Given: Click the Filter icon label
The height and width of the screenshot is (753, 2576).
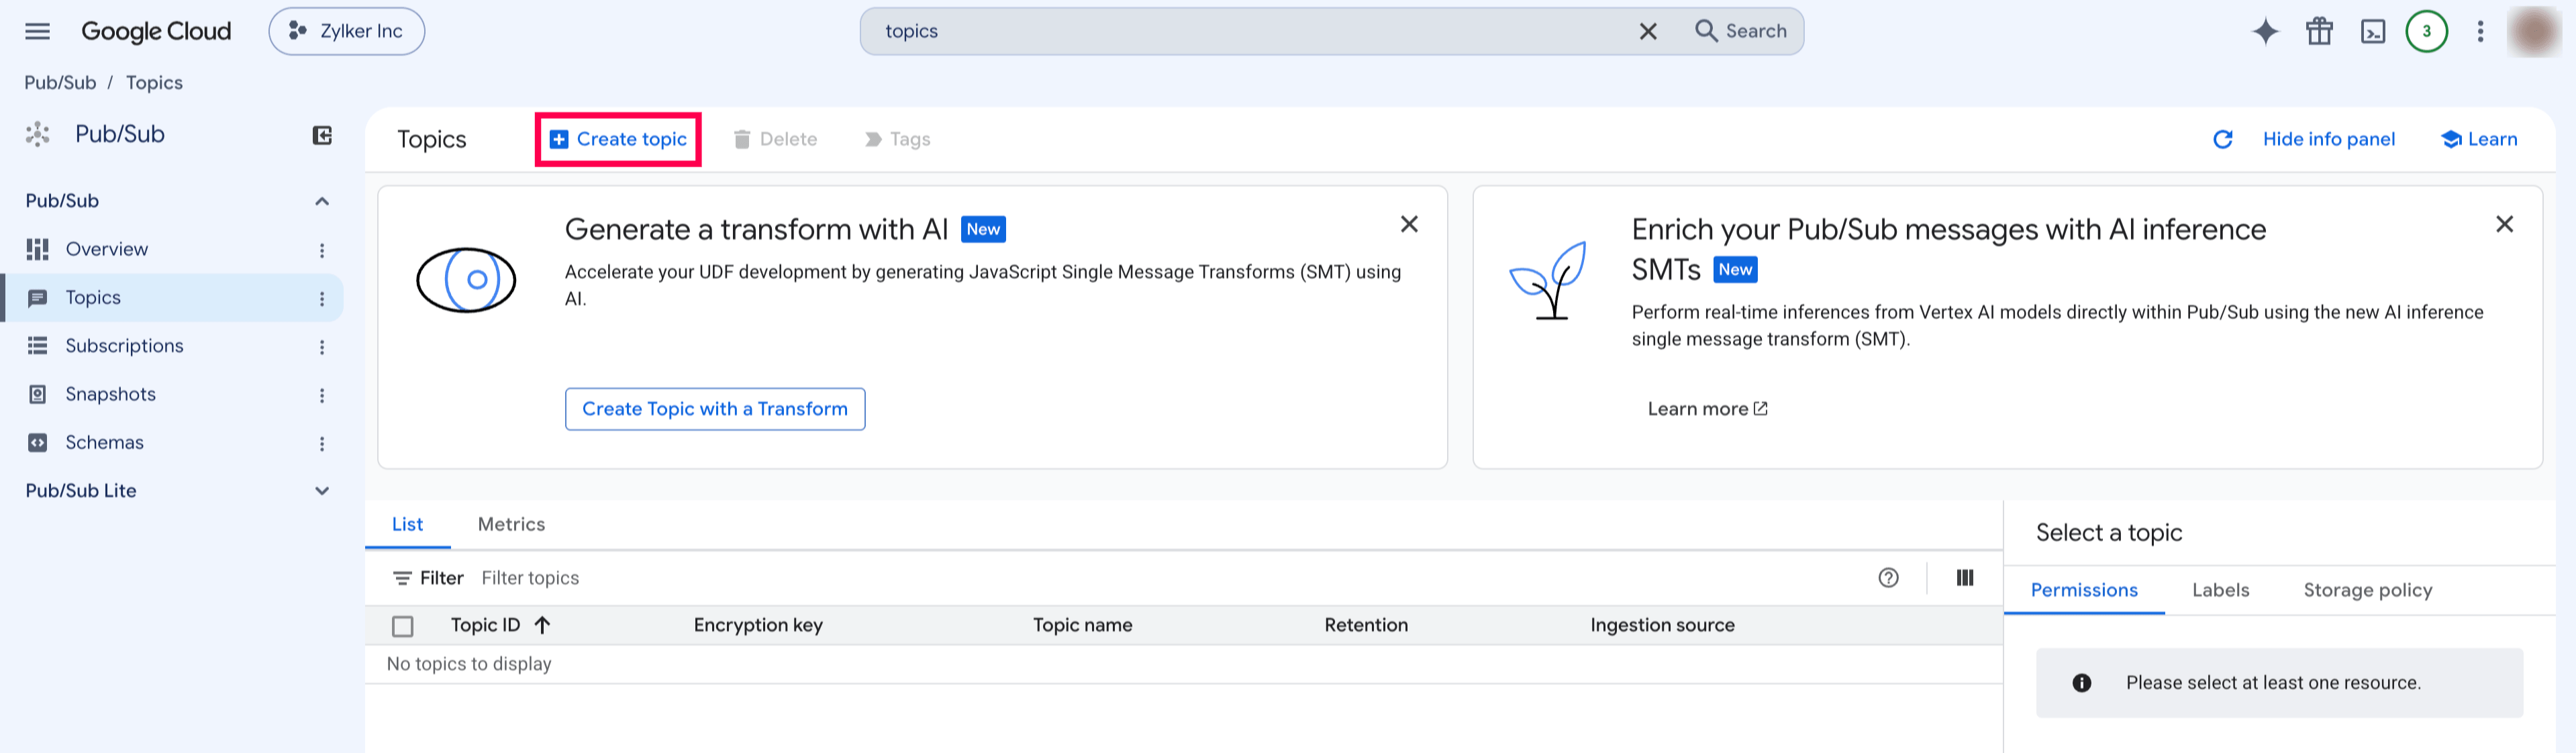Looking at the screenshot, I should (428, 578).
